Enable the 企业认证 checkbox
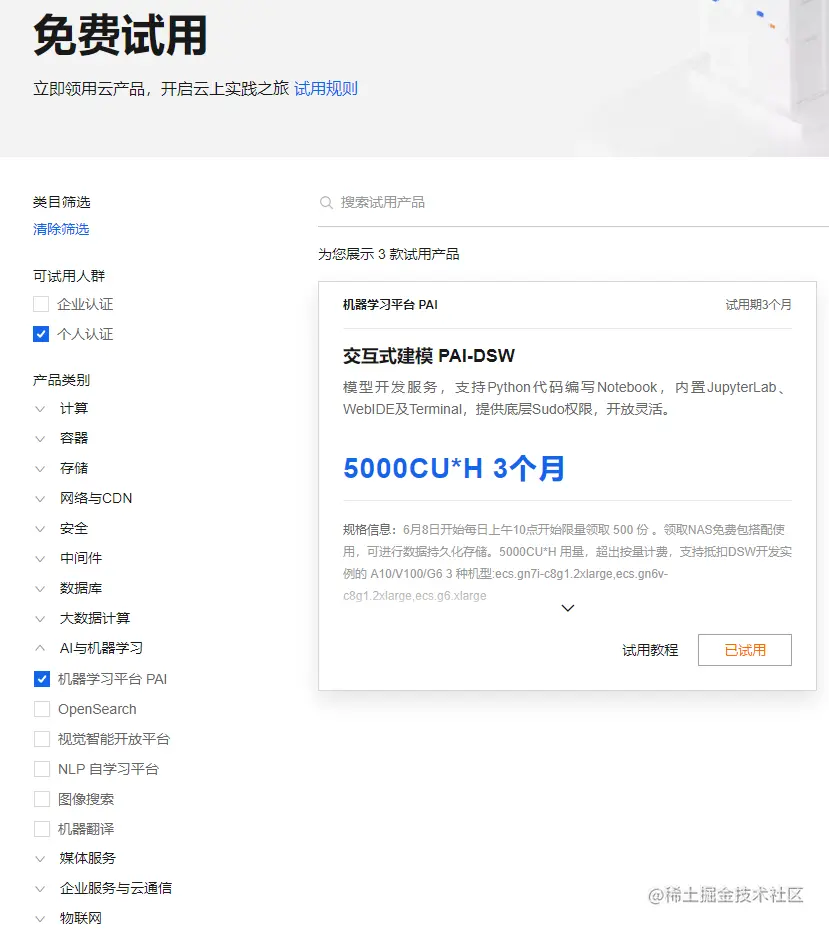829x930 pixels. point(41,304)
